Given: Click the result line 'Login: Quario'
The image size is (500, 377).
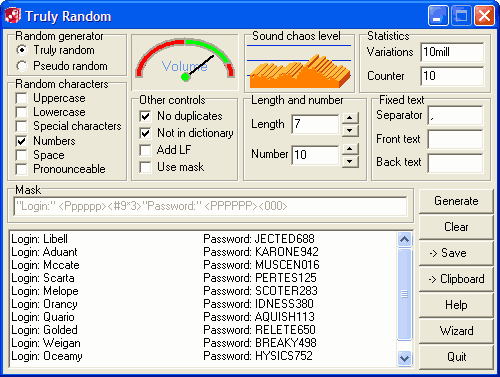Looking at the screenshot, I should (43, 317).
